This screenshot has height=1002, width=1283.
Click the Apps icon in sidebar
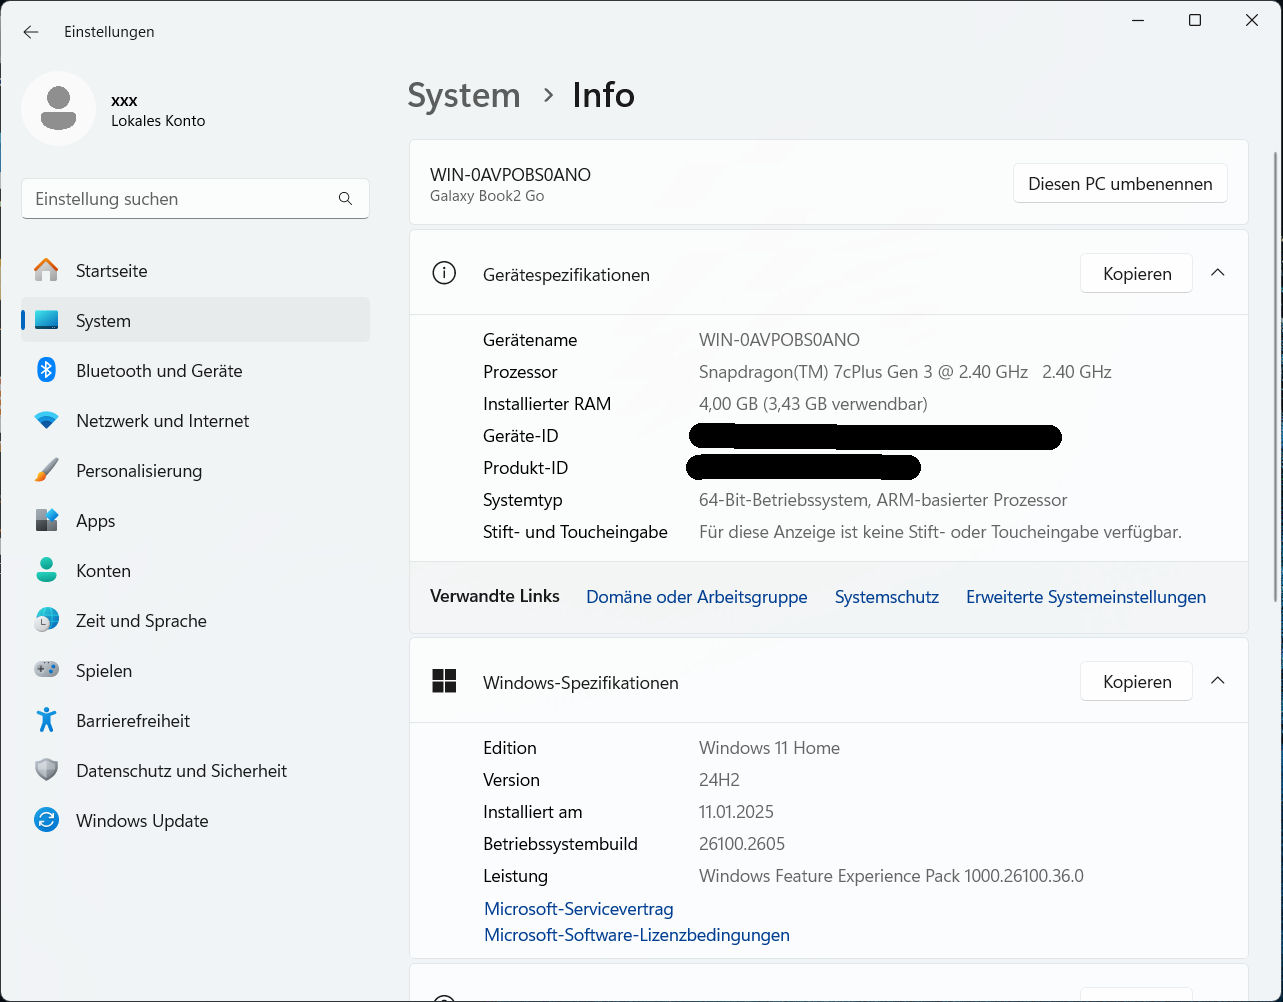pyautogui.click(x=46, y=521)
